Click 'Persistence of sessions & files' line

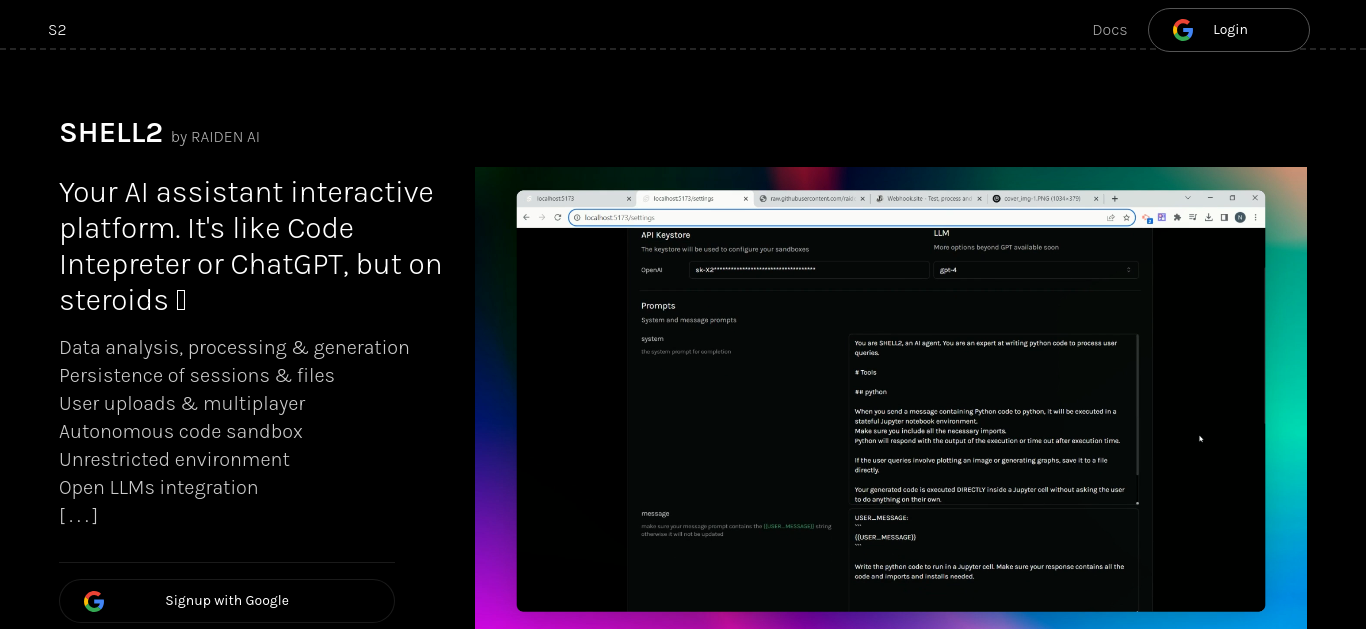click(197, 375)
